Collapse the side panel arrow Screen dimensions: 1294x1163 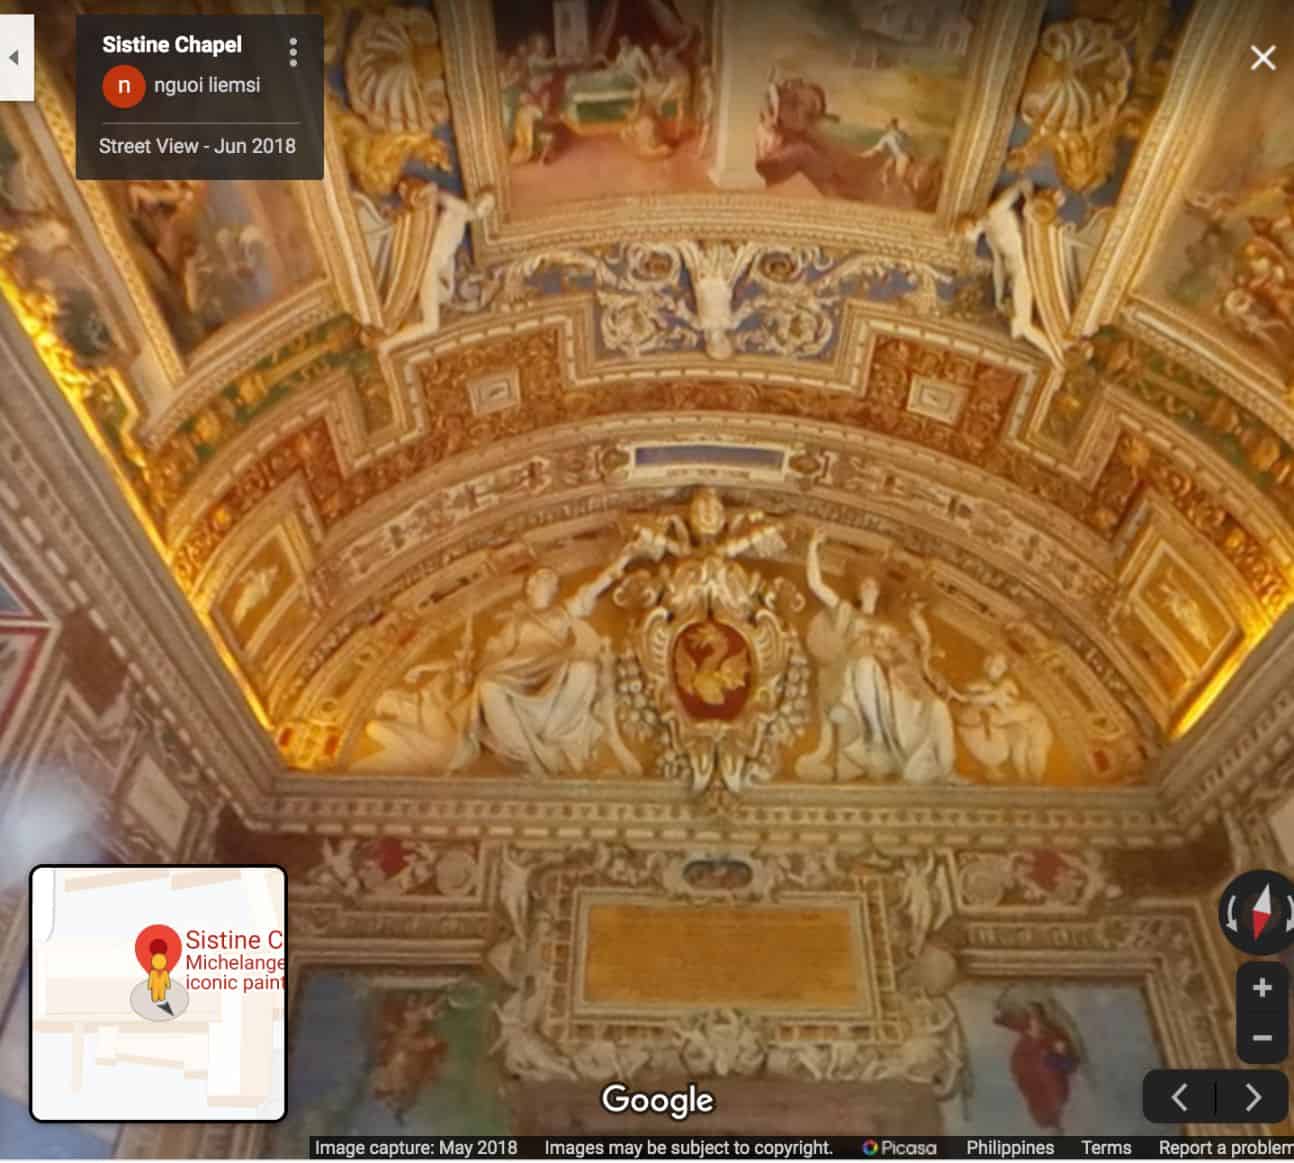pos(15,57)
